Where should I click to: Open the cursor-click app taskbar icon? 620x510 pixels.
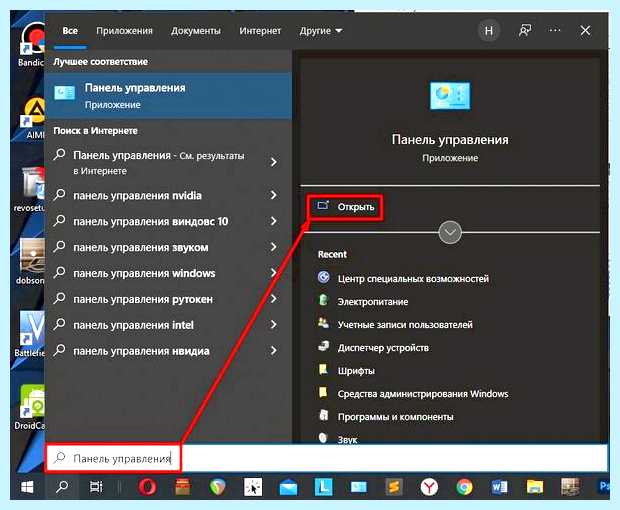click(253, 487)
